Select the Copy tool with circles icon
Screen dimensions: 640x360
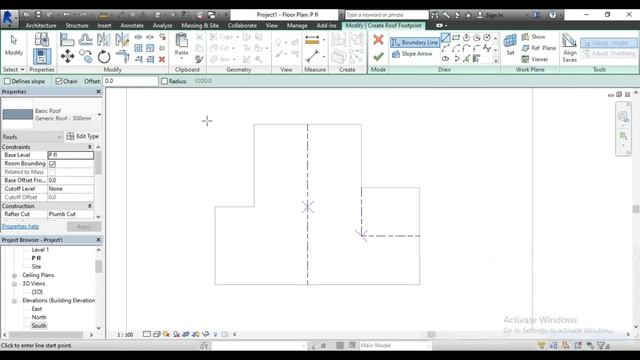pyautogui.click(x=86, y=56)
